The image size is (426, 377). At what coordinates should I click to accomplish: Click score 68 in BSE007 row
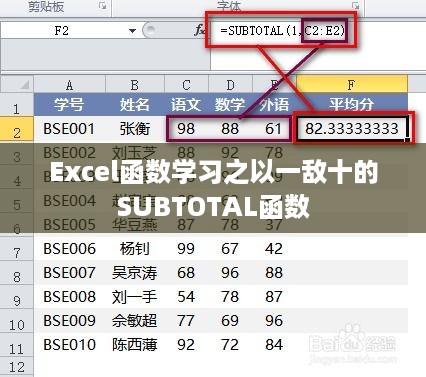tap(186, 273)
